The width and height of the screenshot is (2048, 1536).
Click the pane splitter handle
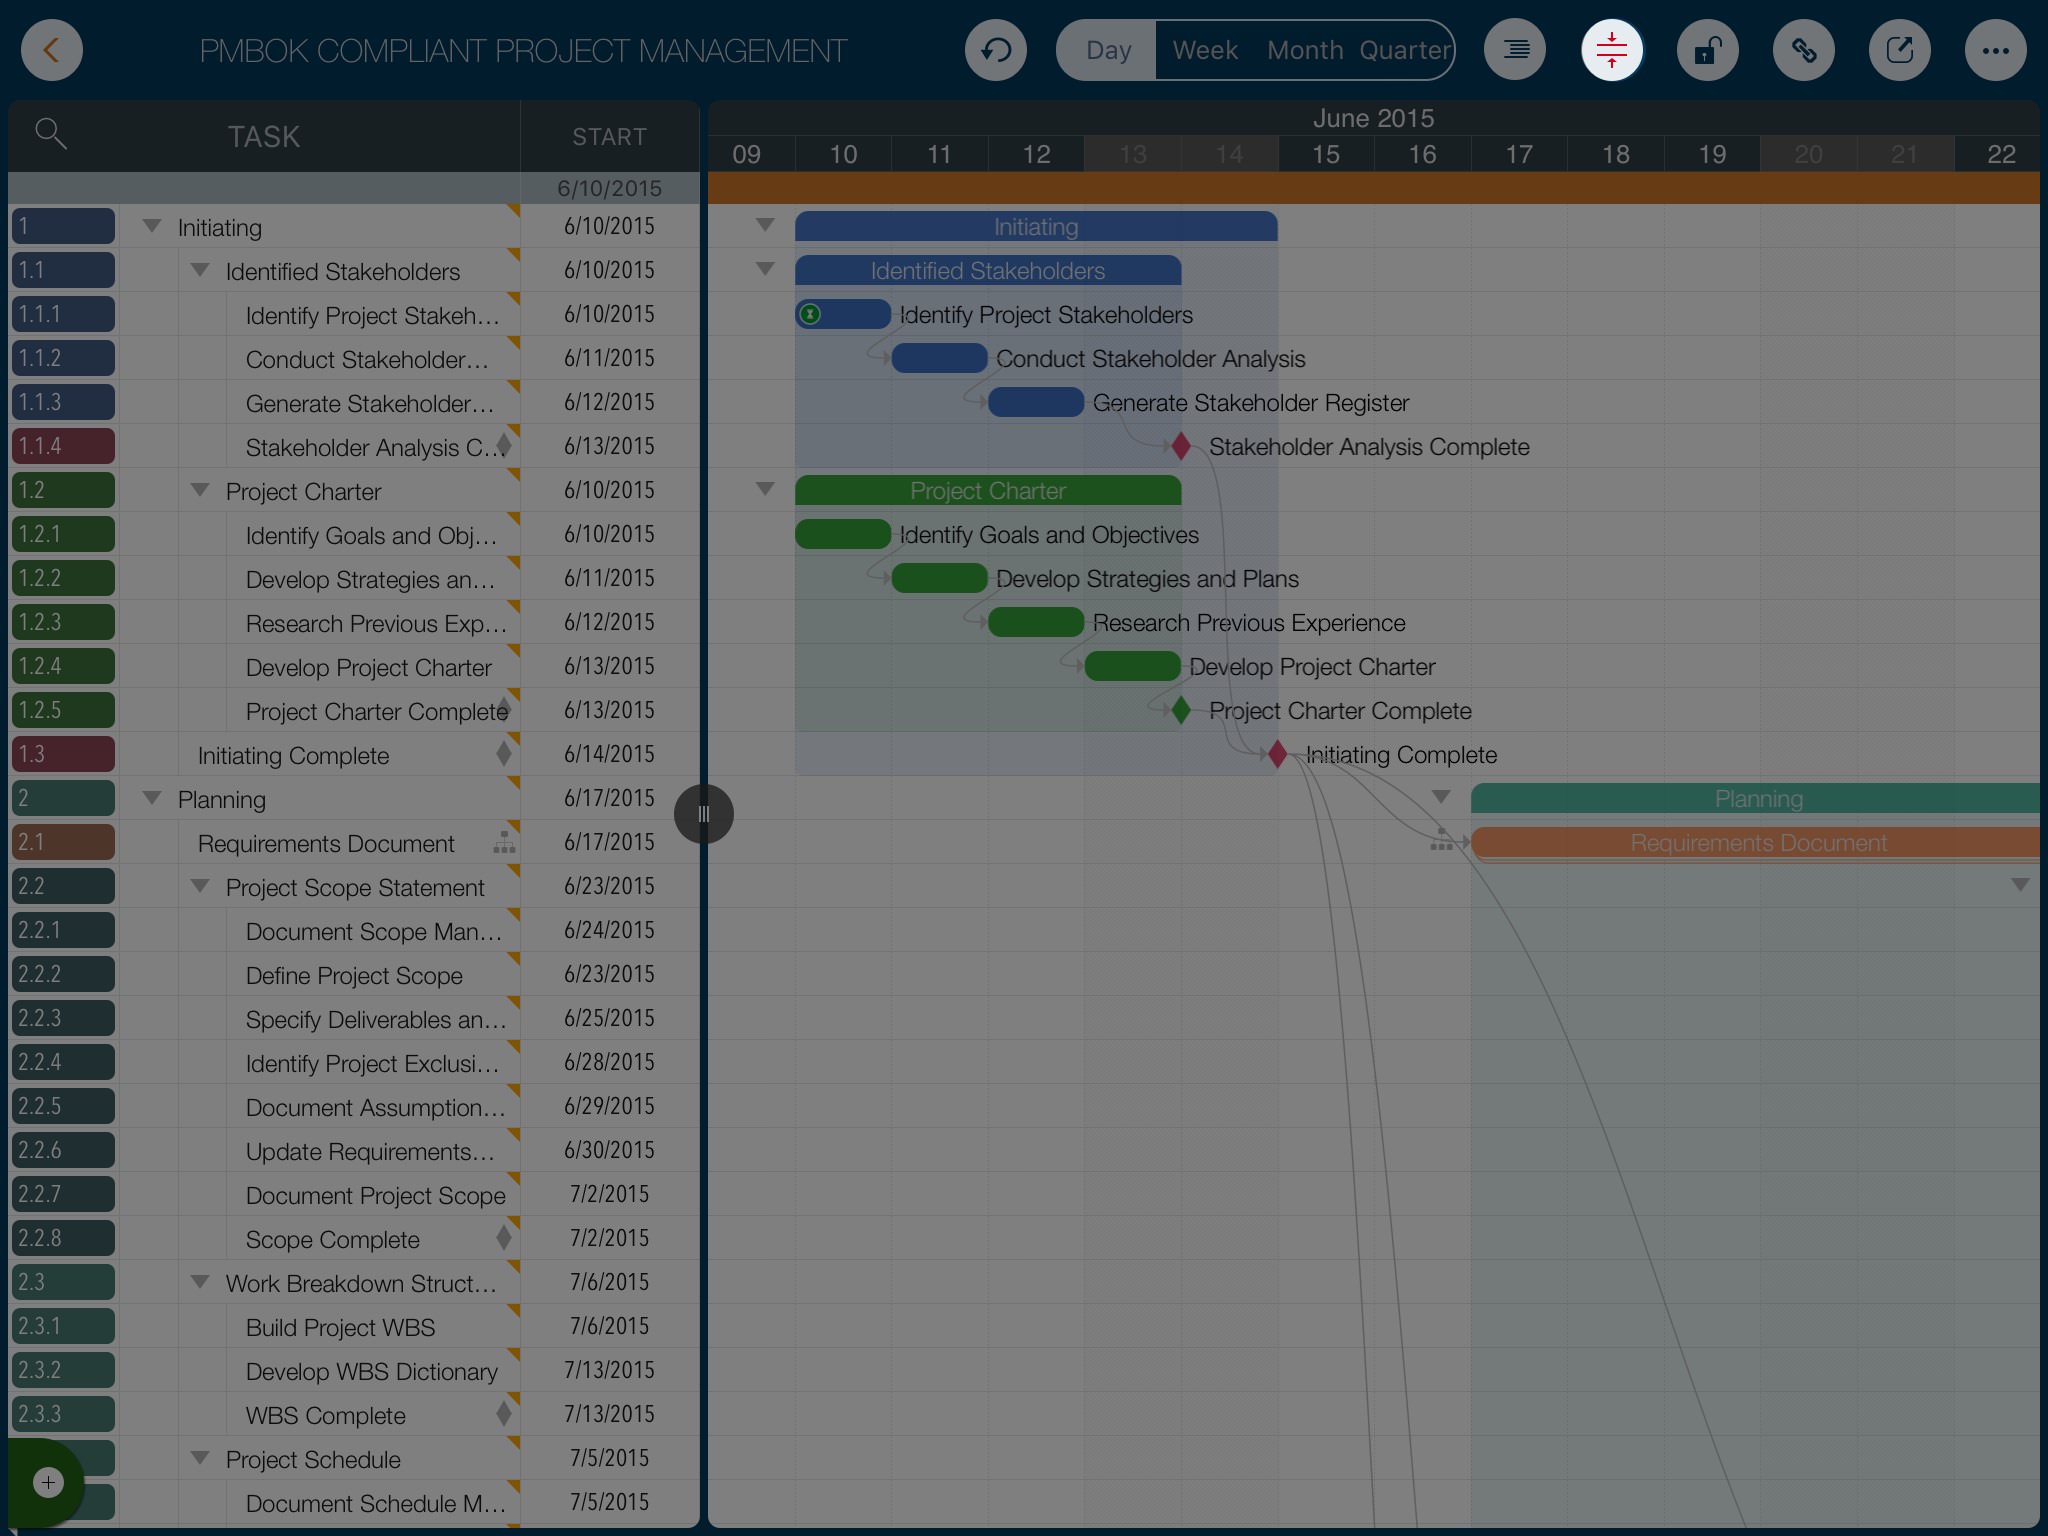[703, 814]
